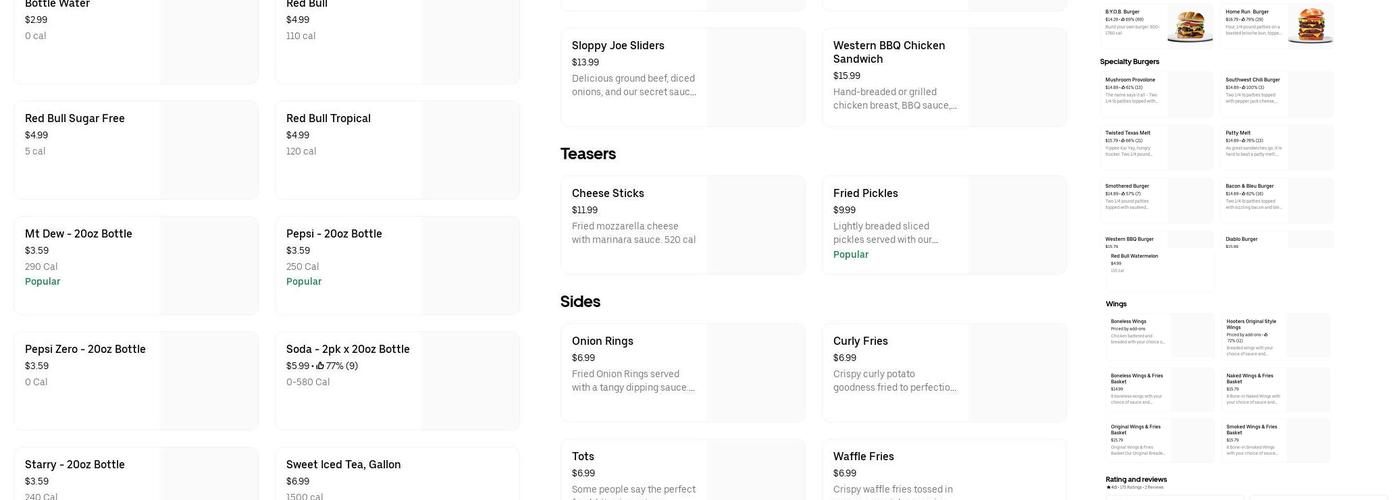Click the B.Y.O.B. Burger photo
The image size is (1400, 500).
point(1190,24)
